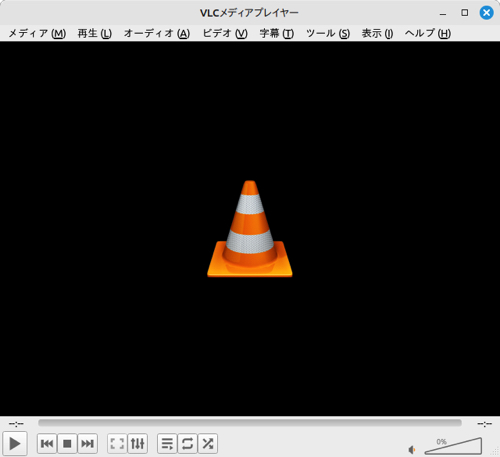Set volume on the triangular volume slider
Screen dimensions: 500x457
[453, 446]
